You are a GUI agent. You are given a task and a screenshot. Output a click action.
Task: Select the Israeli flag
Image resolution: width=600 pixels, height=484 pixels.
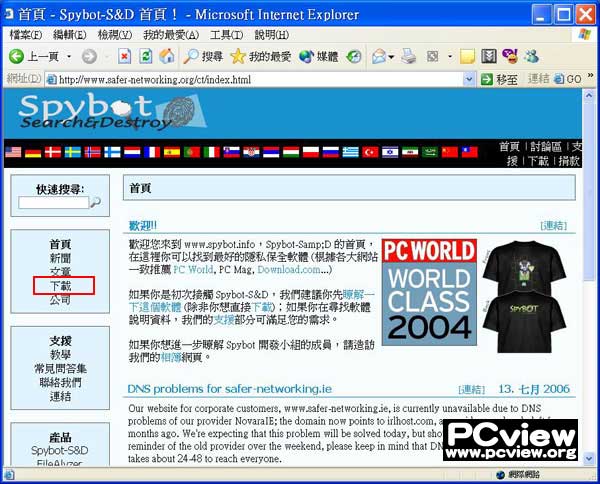tap(390, 152)
